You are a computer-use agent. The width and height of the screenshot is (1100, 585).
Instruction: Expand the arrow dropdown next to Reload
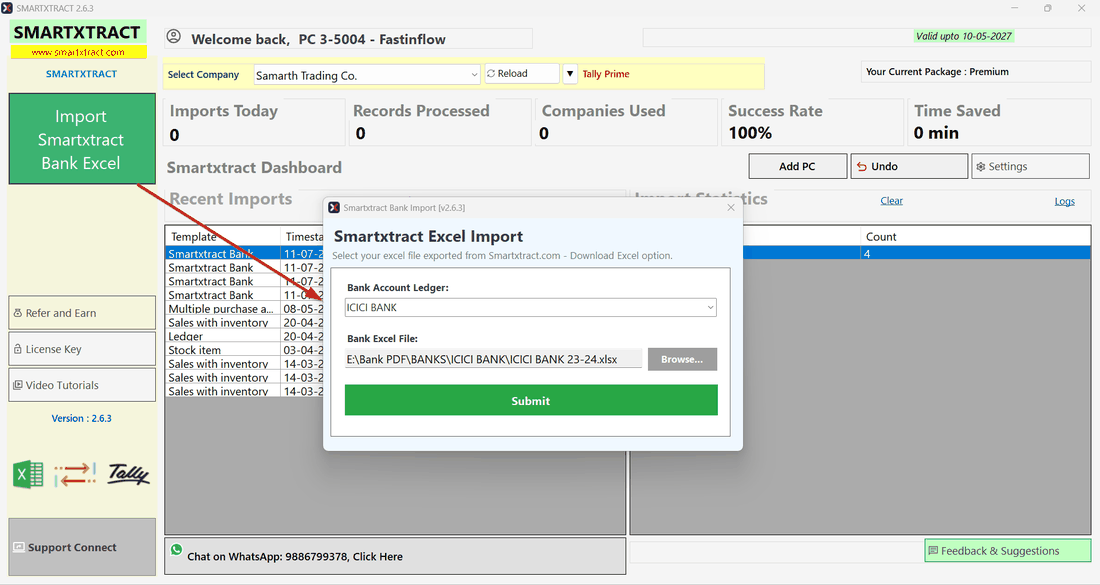coord(570,74)
